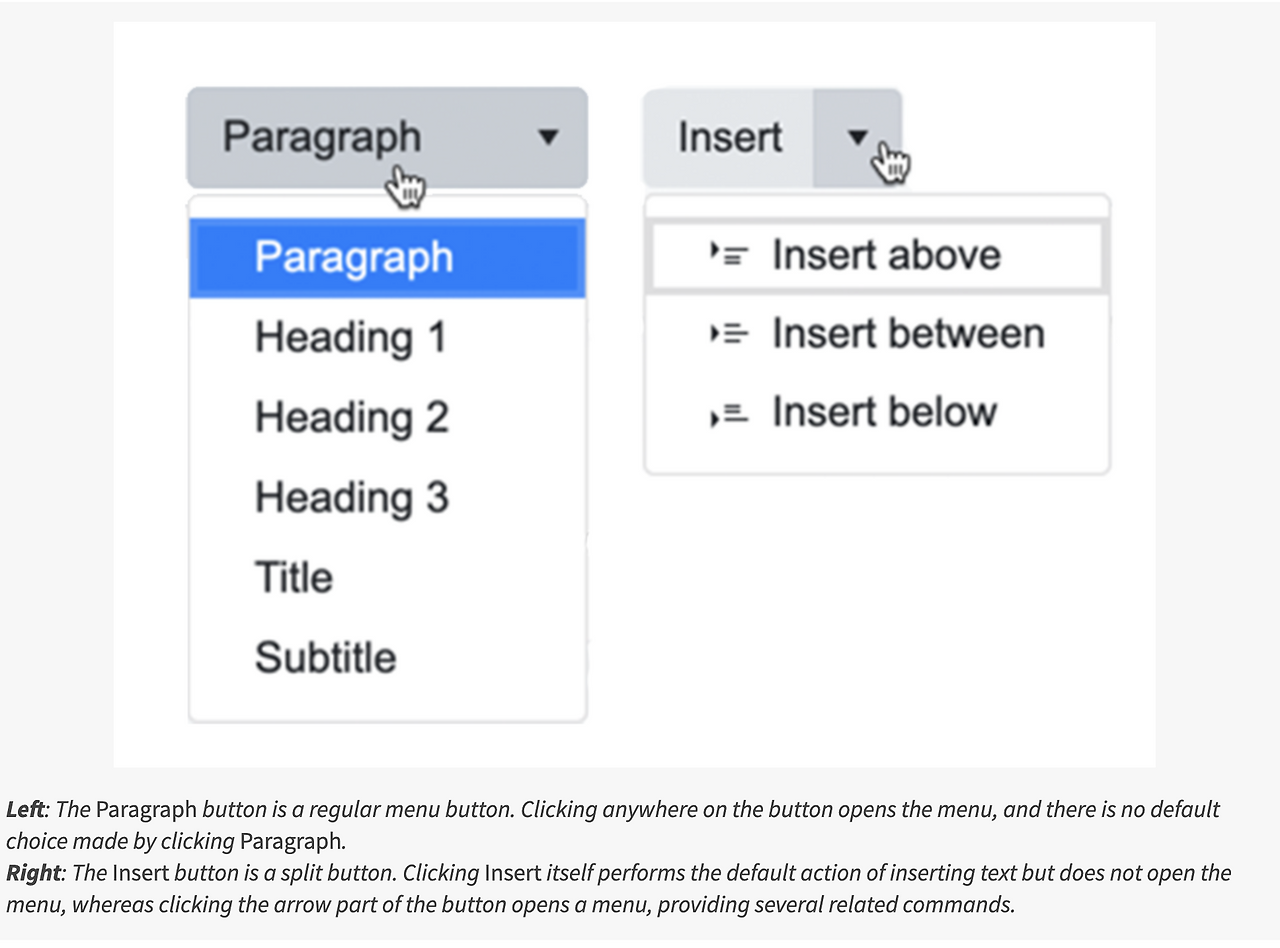Choose the Insert between command text
The width and height of the screenshot is (1280, 948).
coord(908,334)
